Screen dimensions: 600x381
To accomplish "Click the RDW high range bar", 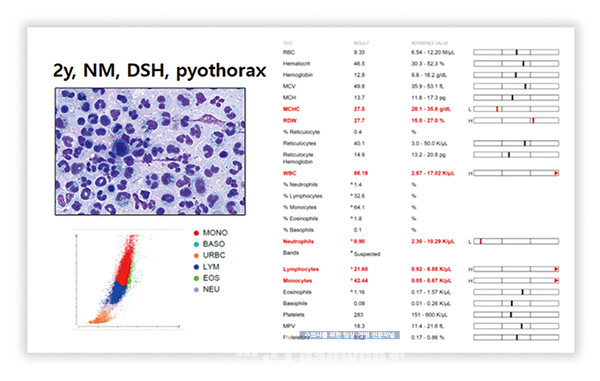I will point(516,120).
